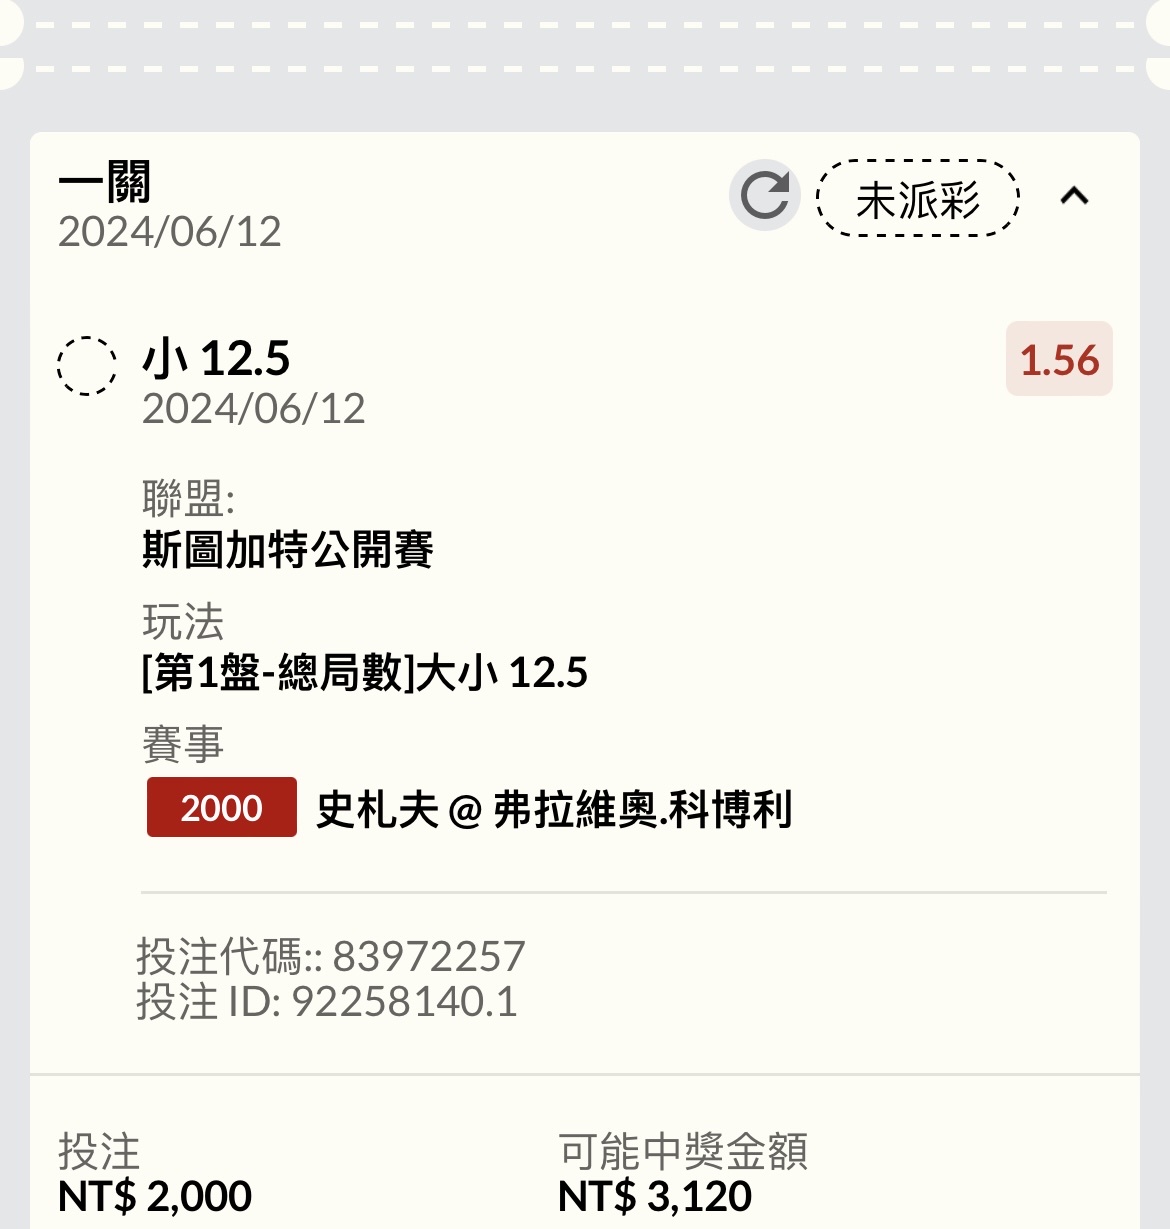Image resolution: width=1170 pixels, height=1229 pixels.
Task: Click the 玩法 label
Action: pos(183,622)
